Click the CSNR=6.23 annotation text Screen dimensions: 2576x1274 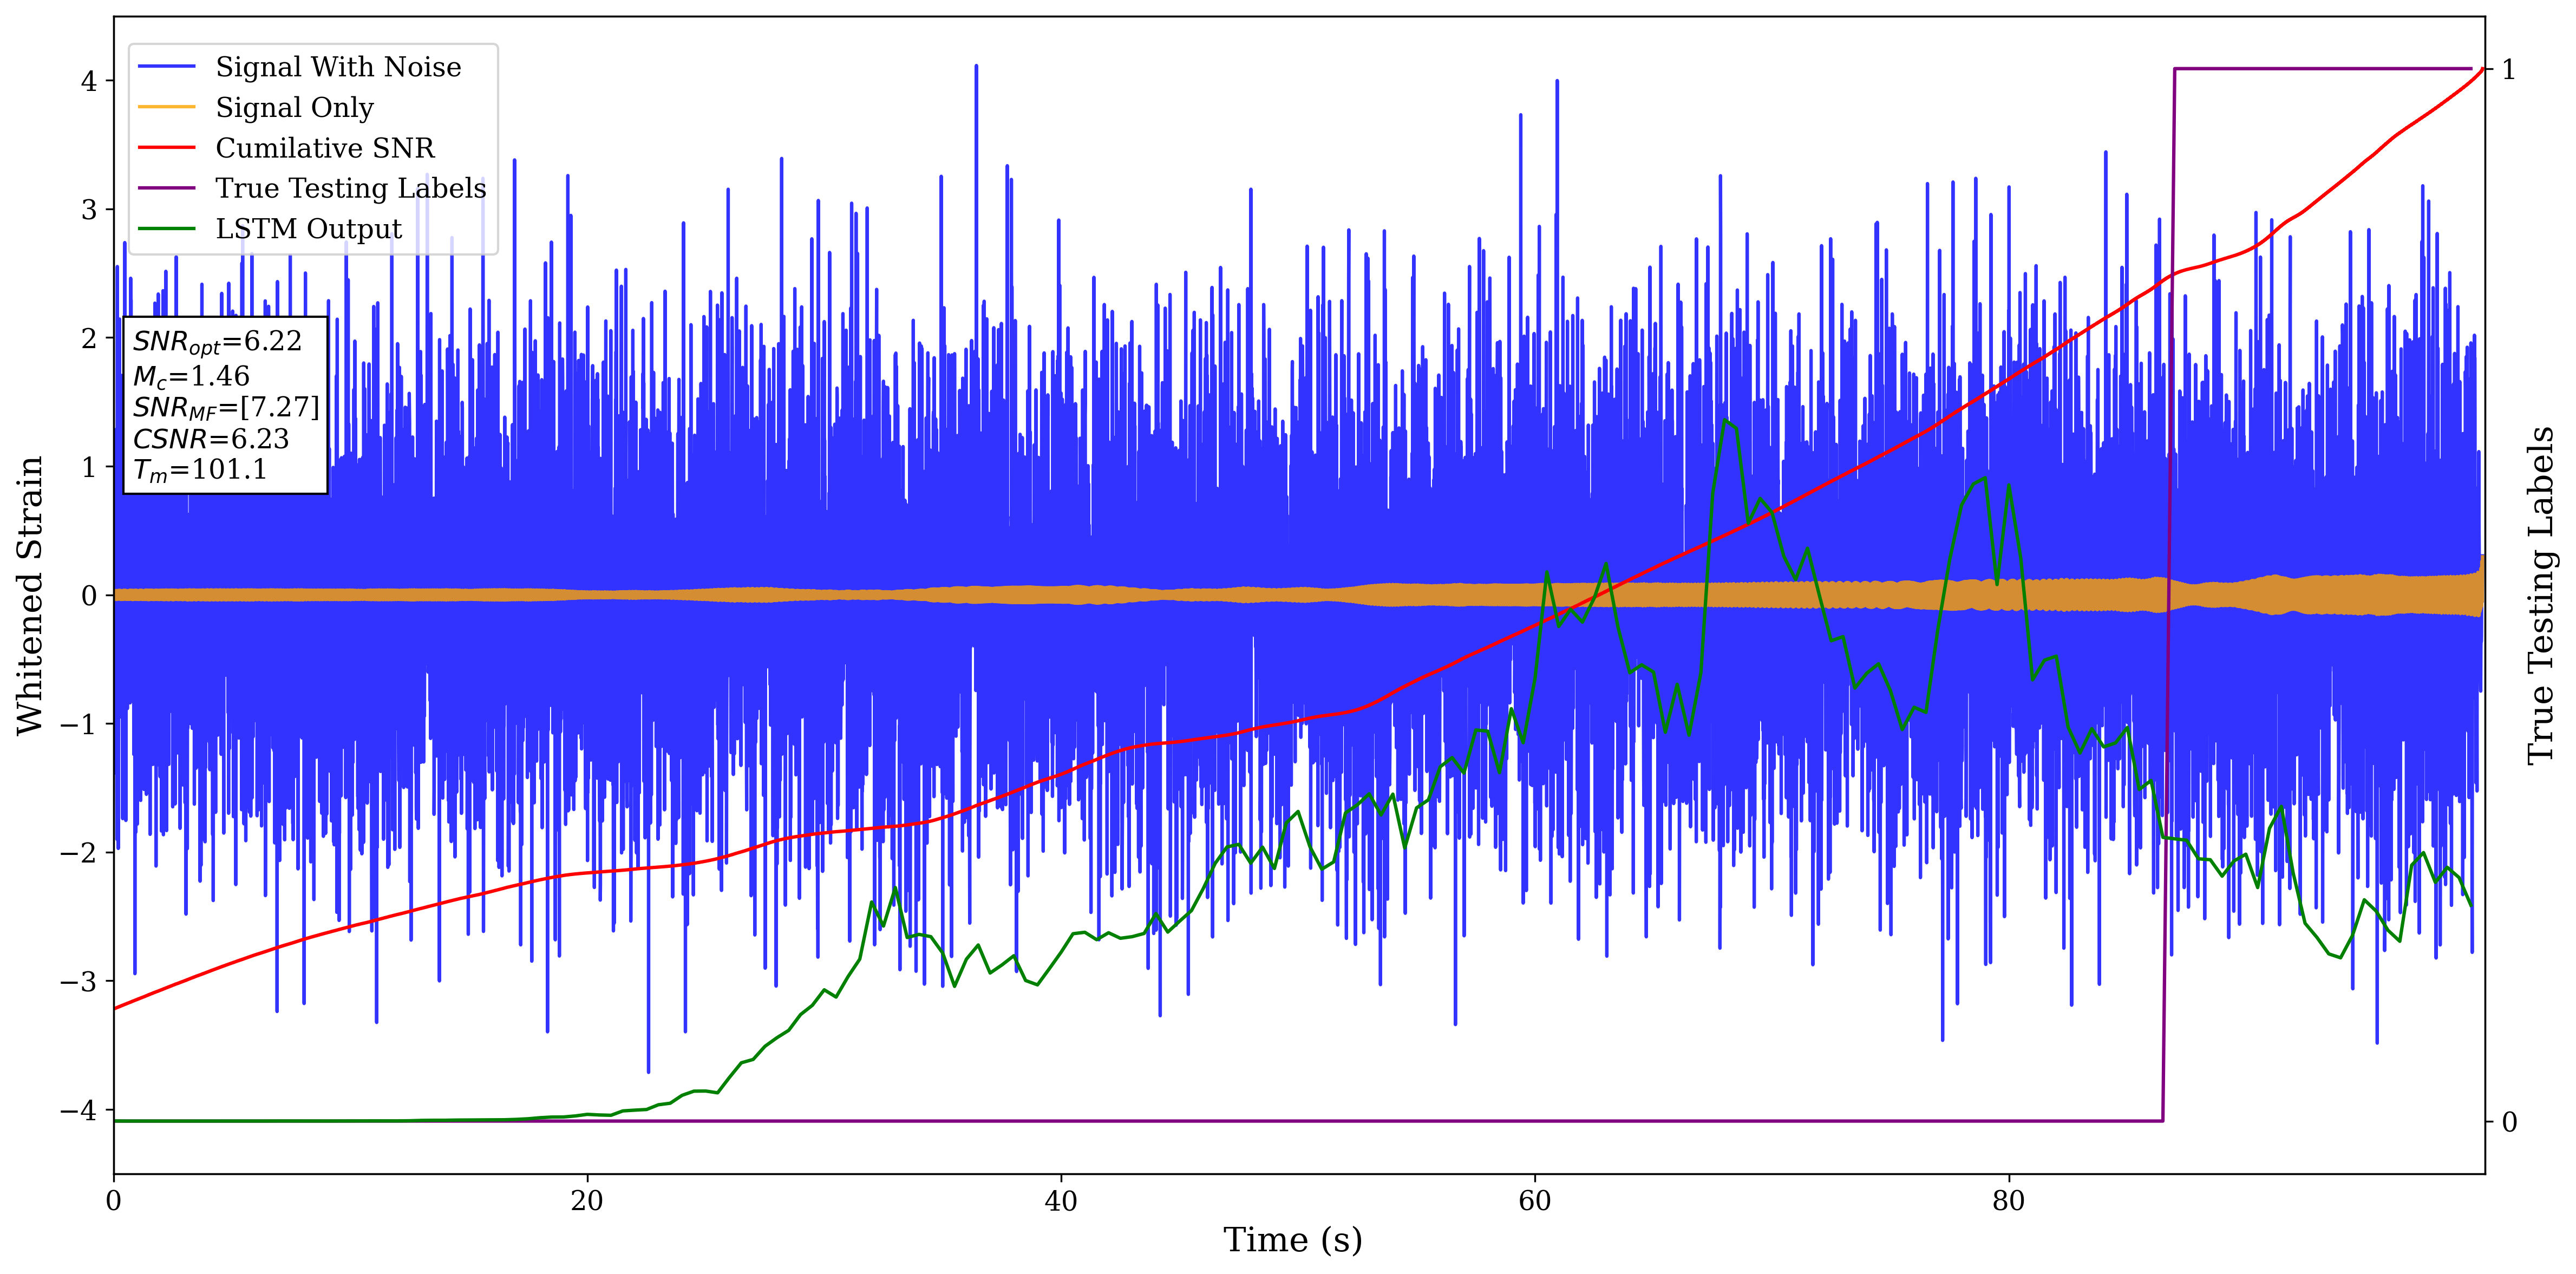pos(211,439)
